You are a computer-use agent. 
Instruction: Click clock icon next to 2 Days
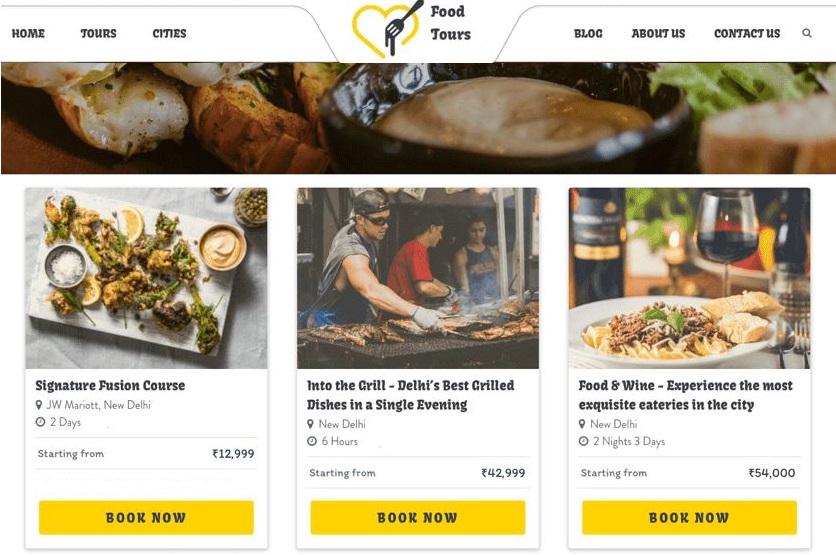39,423
